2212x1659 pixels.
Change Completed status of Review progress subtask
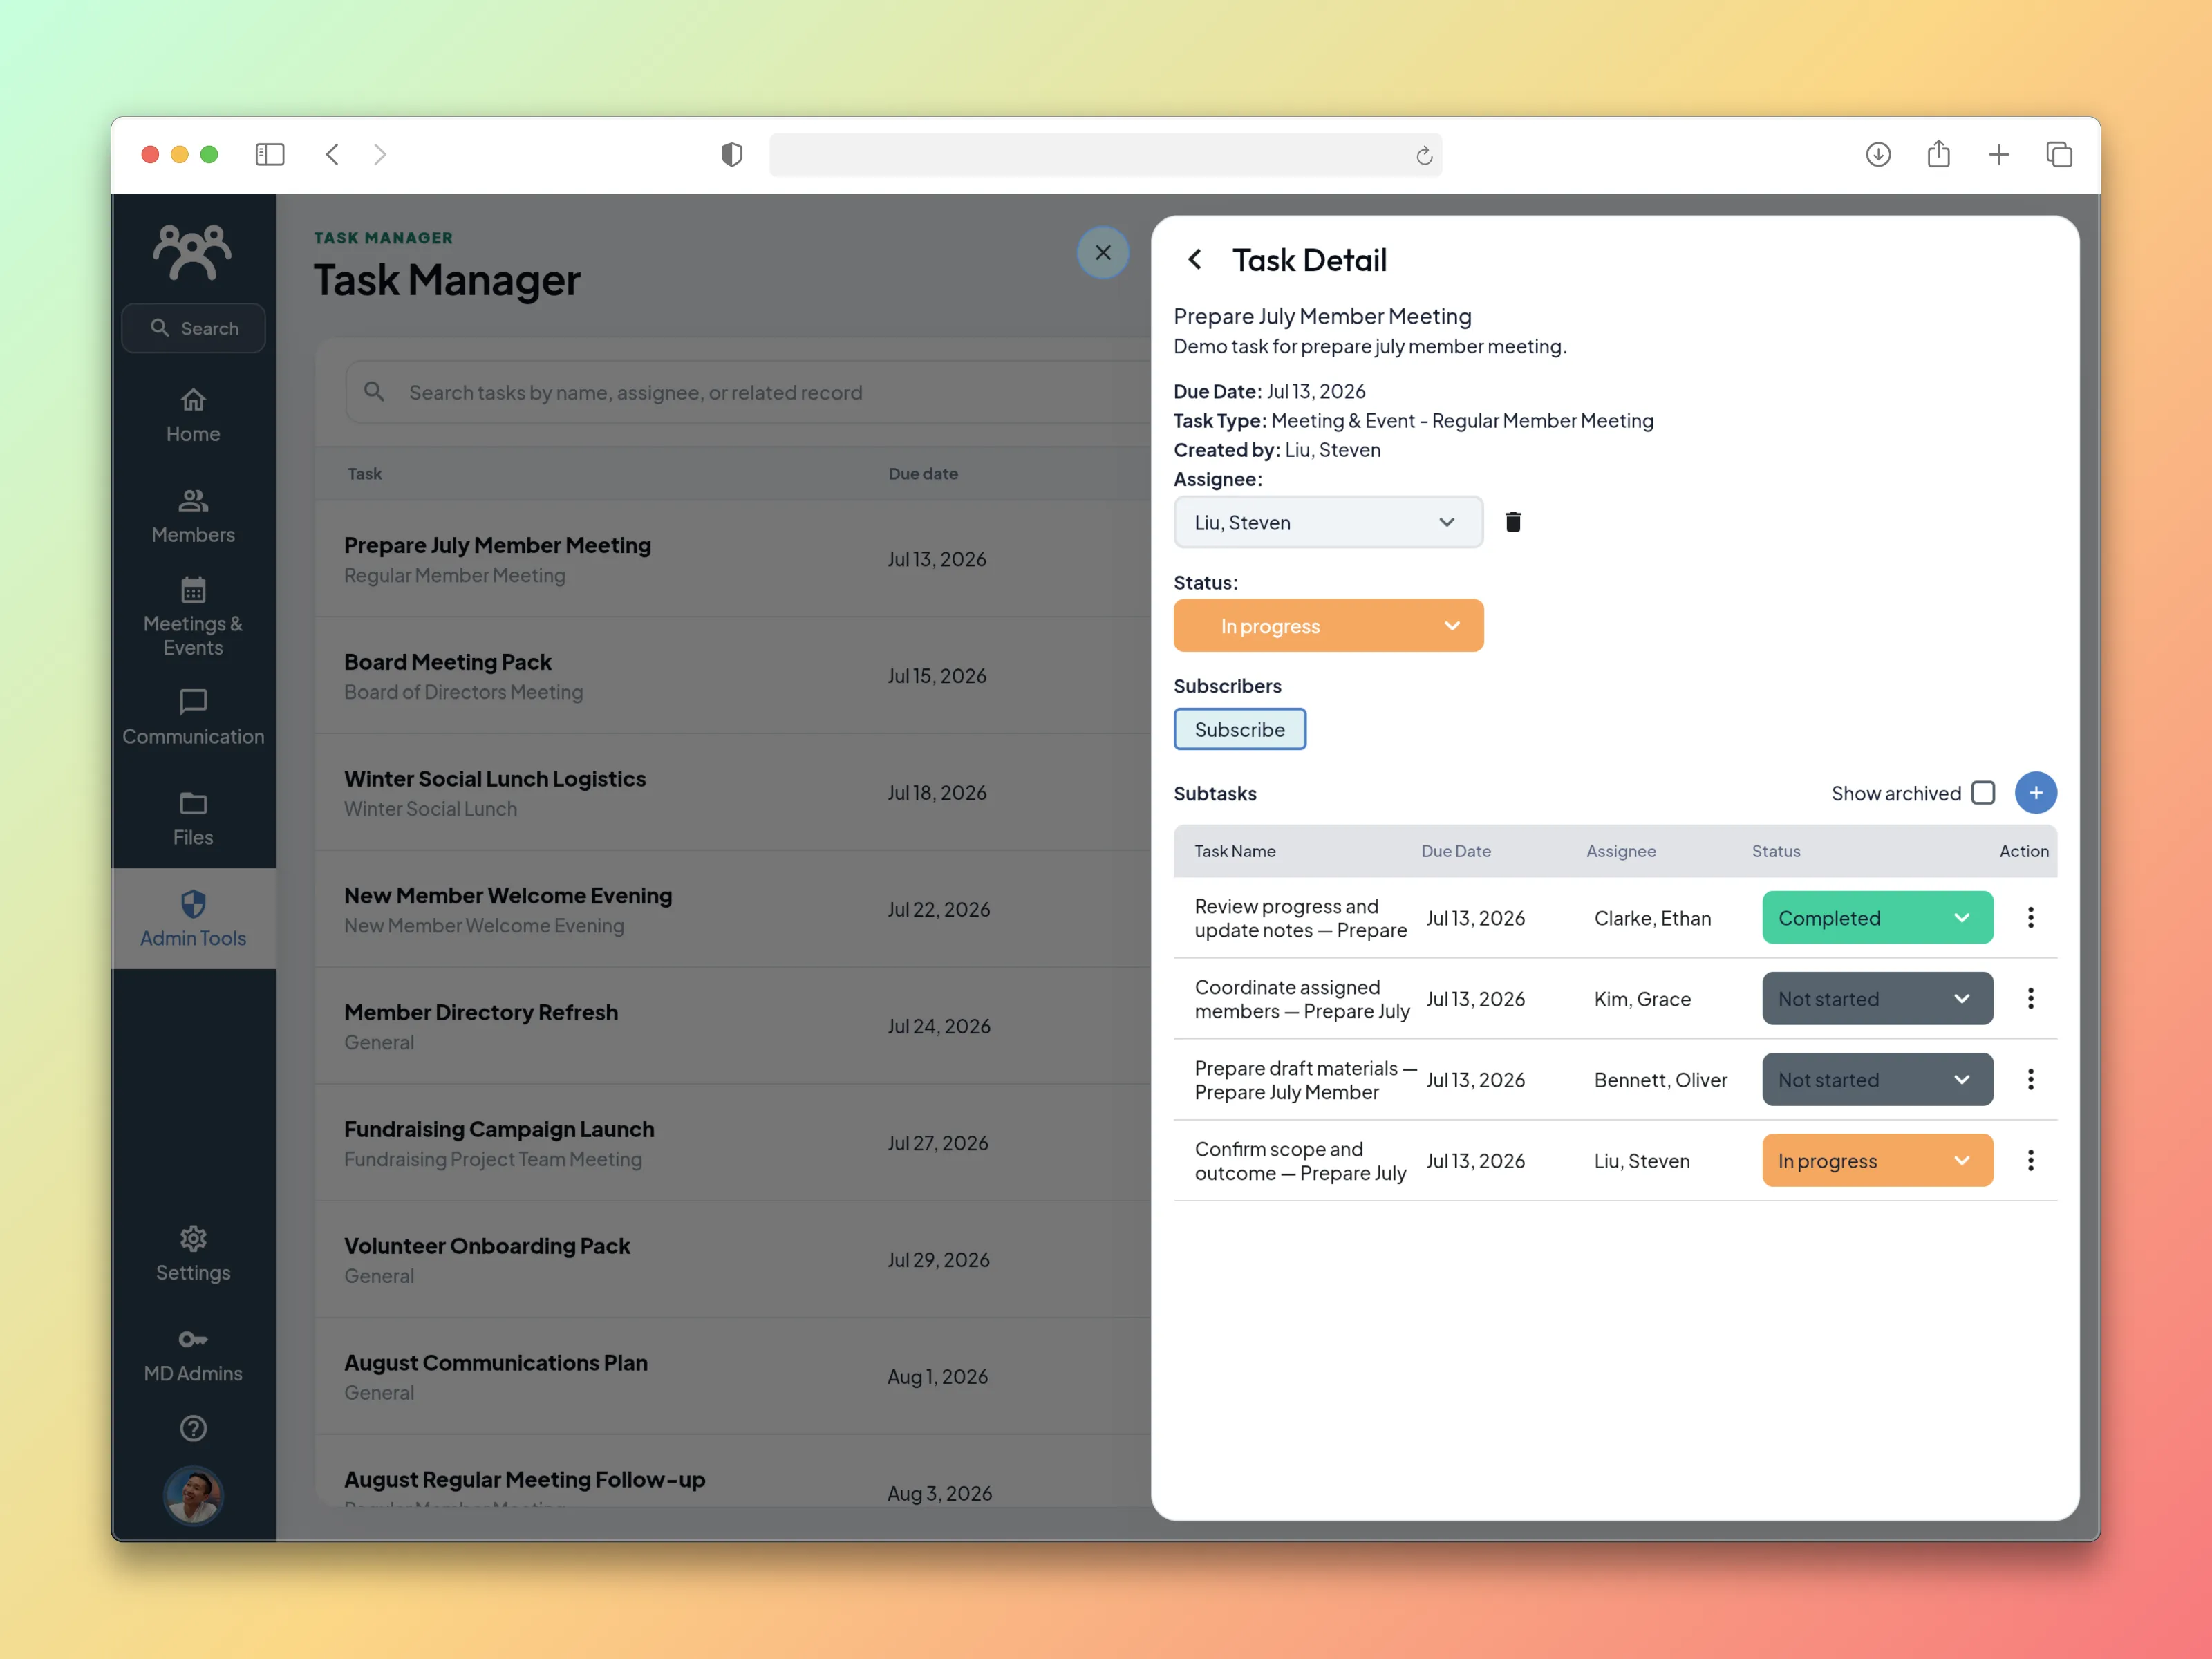pos(1877,917)
